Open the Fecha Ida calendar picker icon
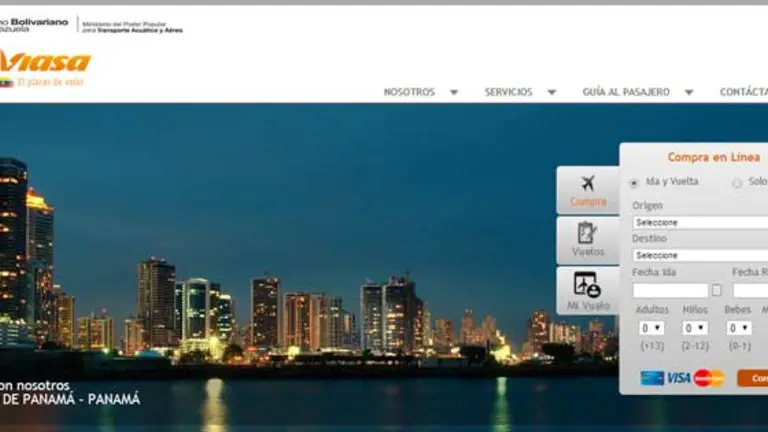Screen dimensions: 768x432 [x=716, y=290]
